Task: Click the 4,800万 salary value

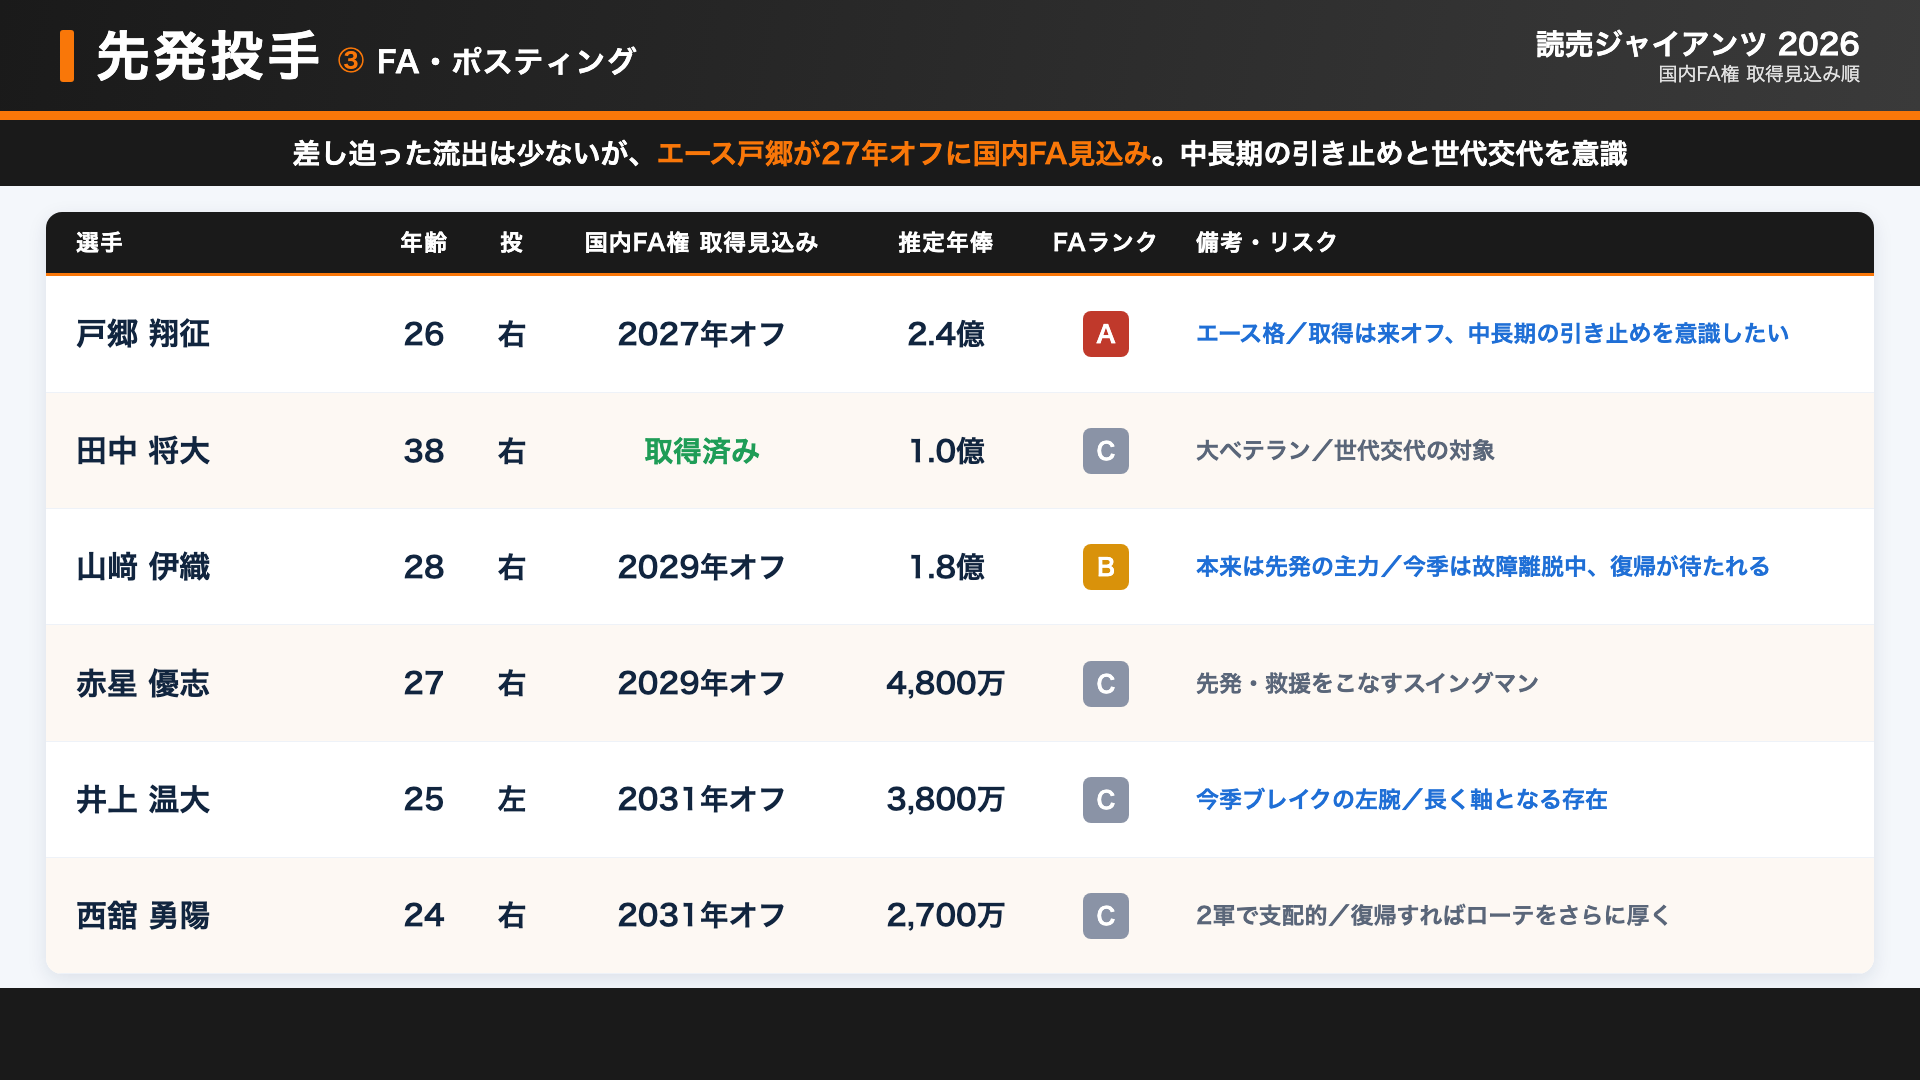Action: 946,684
